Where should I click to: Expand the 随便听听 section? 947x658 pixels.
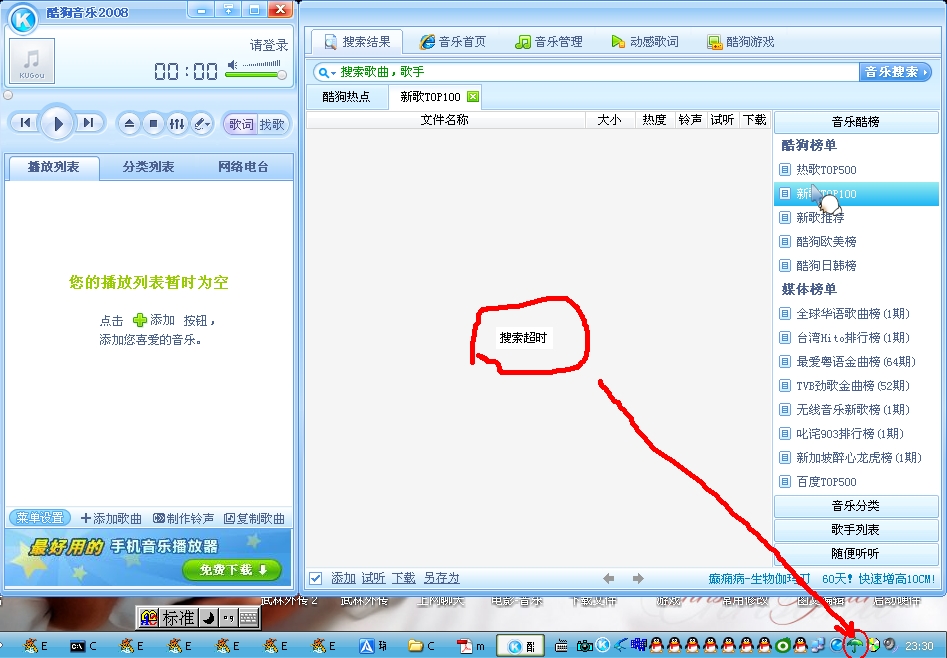pos(855,553)
